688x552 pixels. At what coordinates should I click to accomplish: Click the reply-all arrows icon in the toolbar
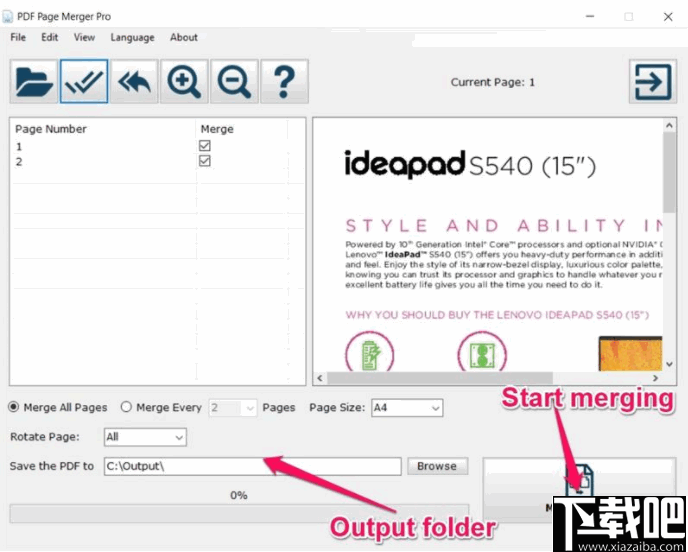point(134,82)
